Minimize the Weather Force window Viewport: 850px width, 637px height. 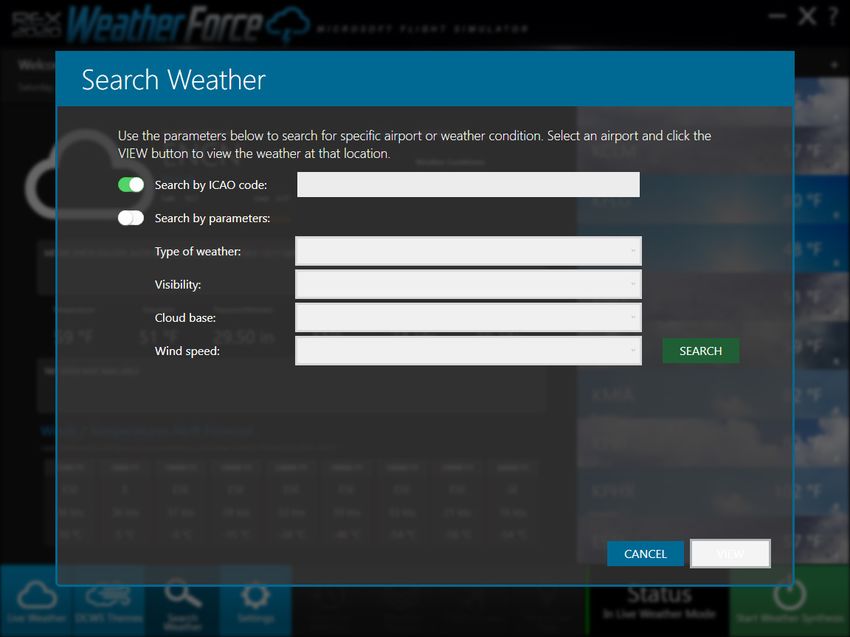[777, 16]
